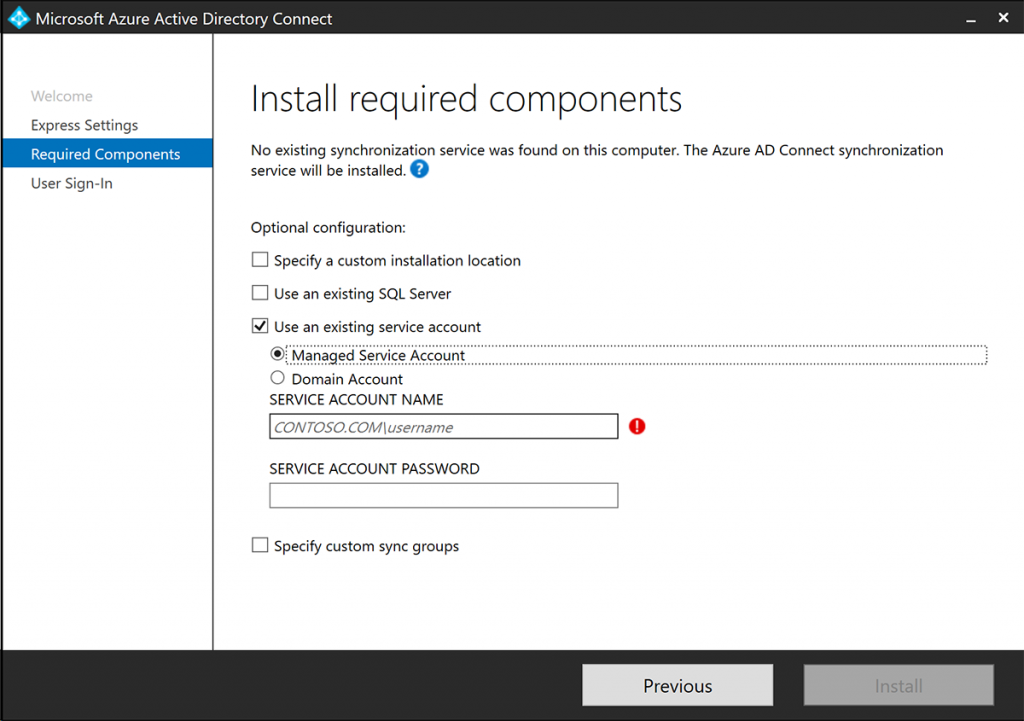Image resolution: width=1024 pixels, height=721 pixels.
Task: Enable "Use an existing SQL Server"
Action: 259,293
